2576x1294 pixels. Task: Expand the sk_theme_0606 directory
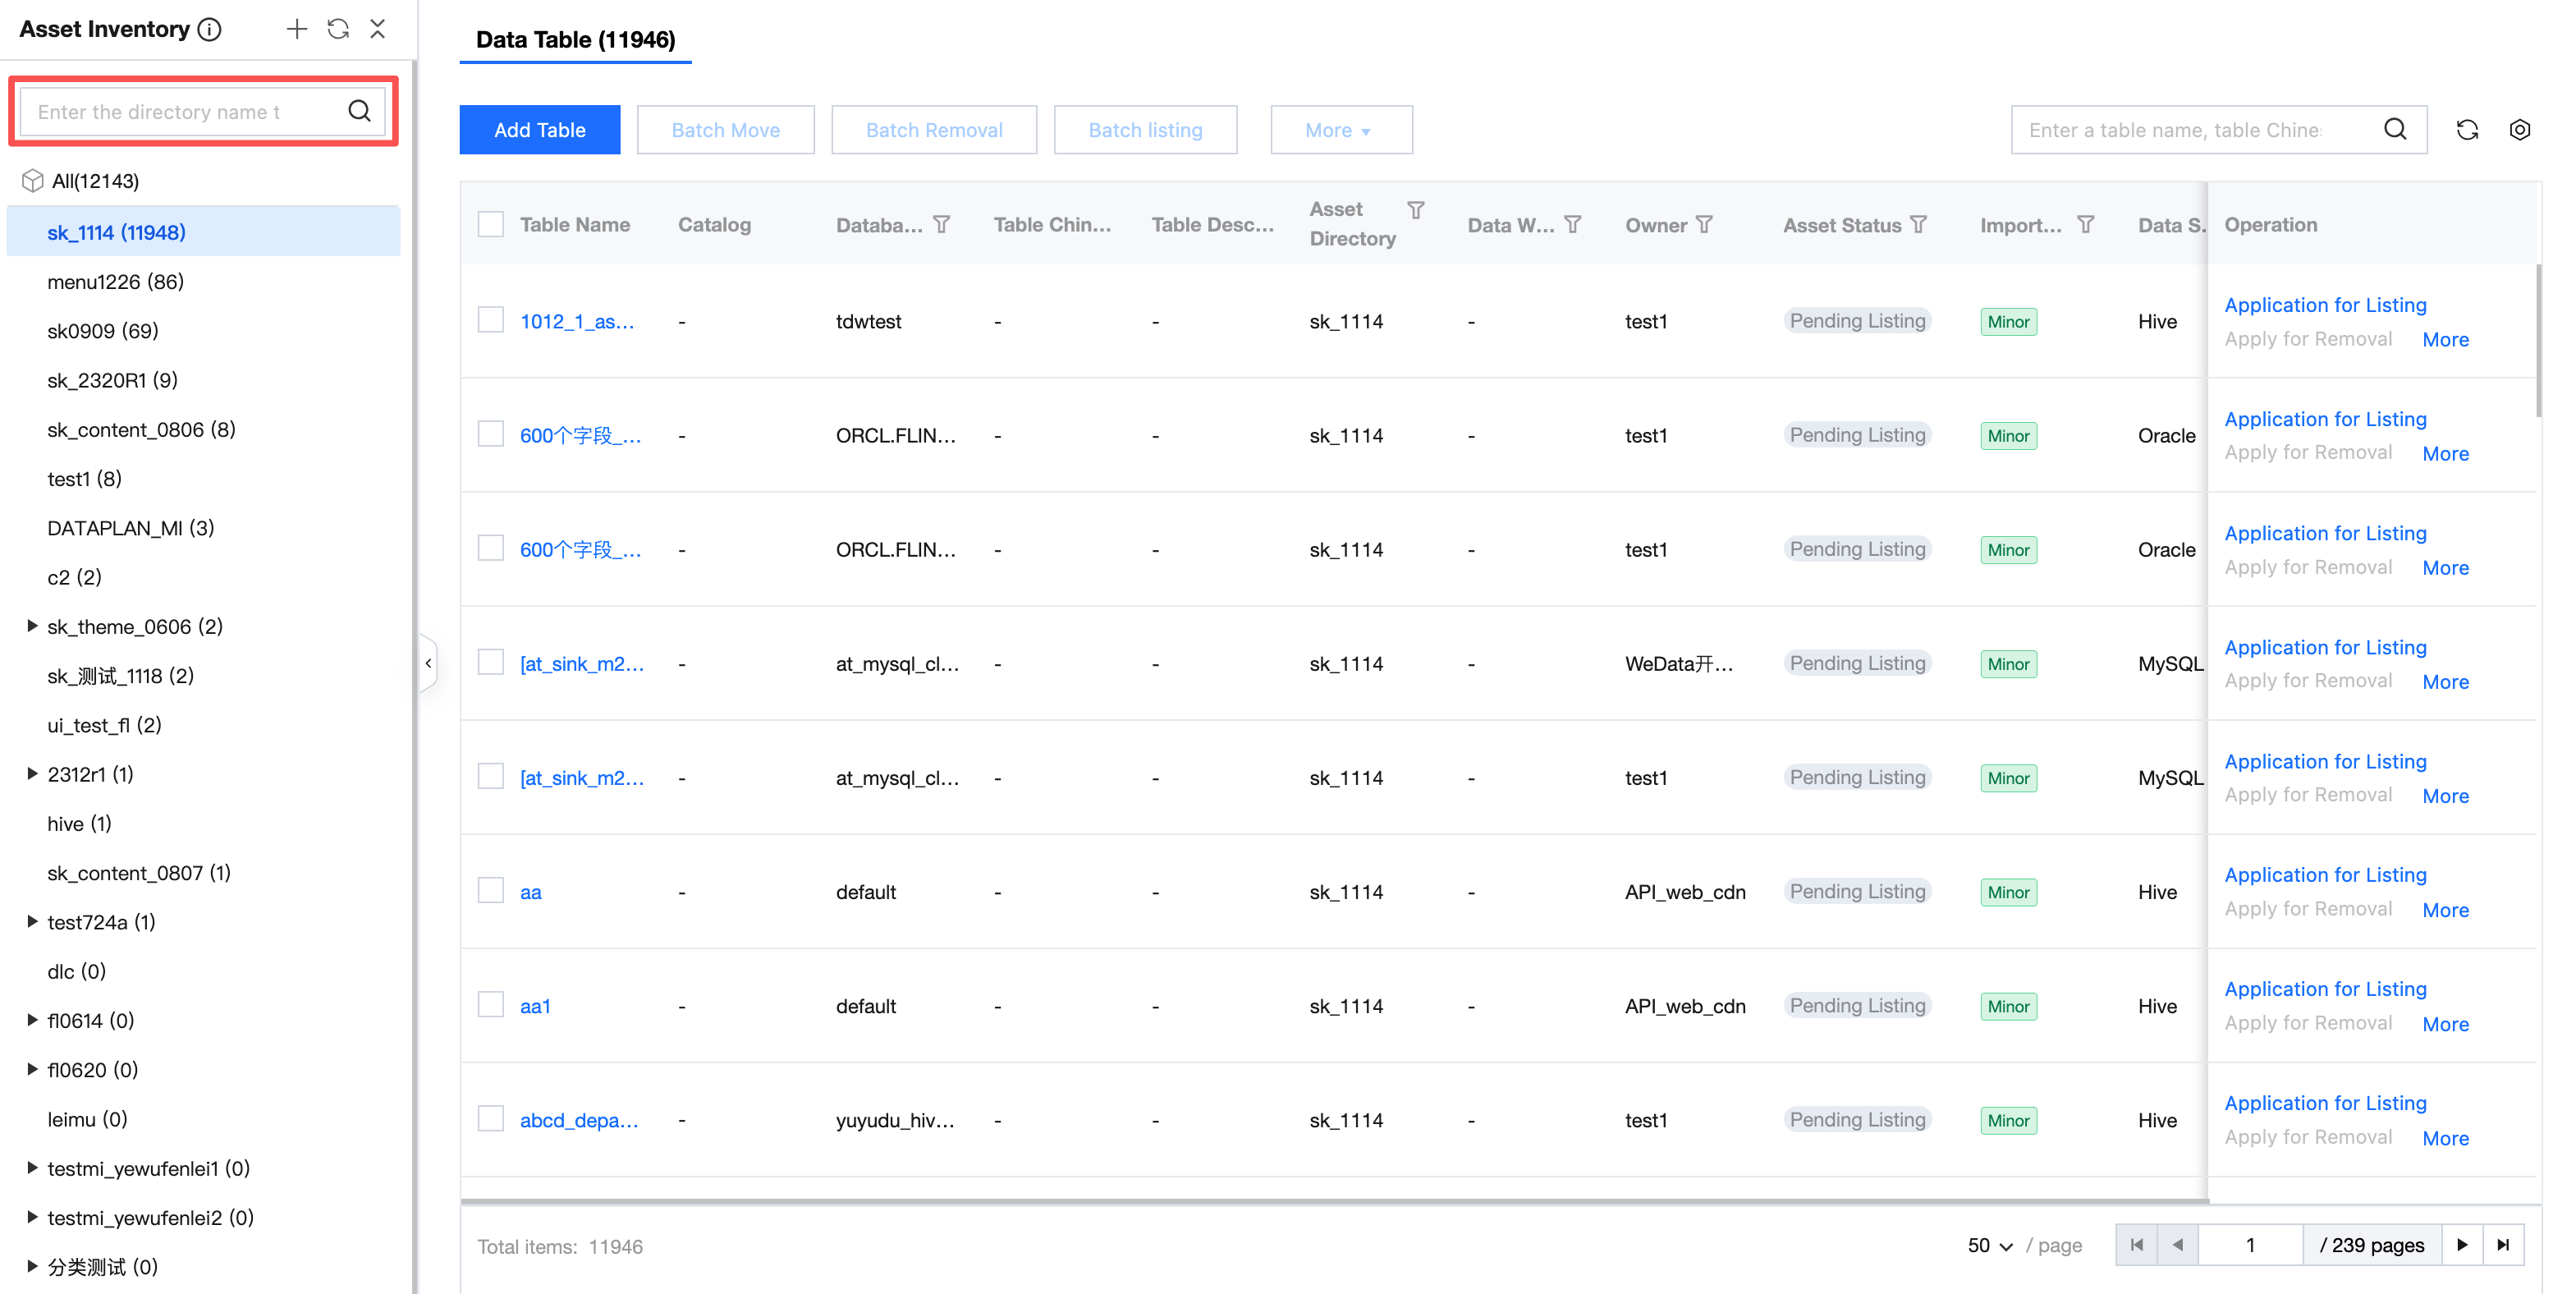[x=32, y=626]
